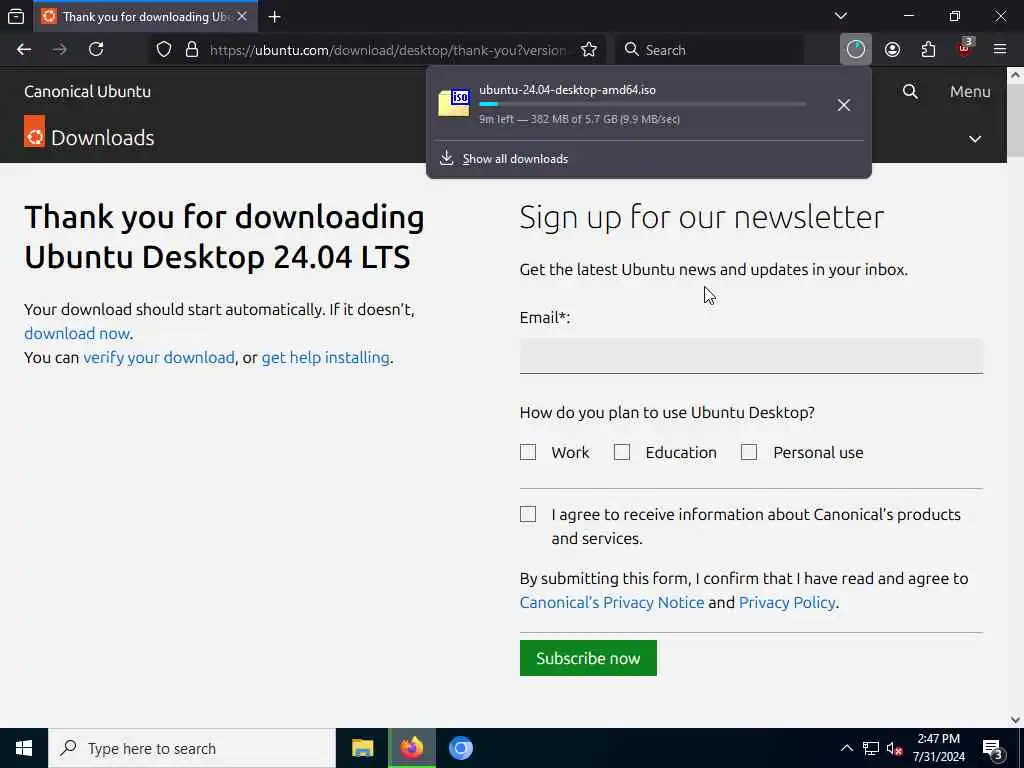The width and height of the screenshot is (1024, 768).
Task: Click the Downloads heading link
Action: tap(103, 138)
